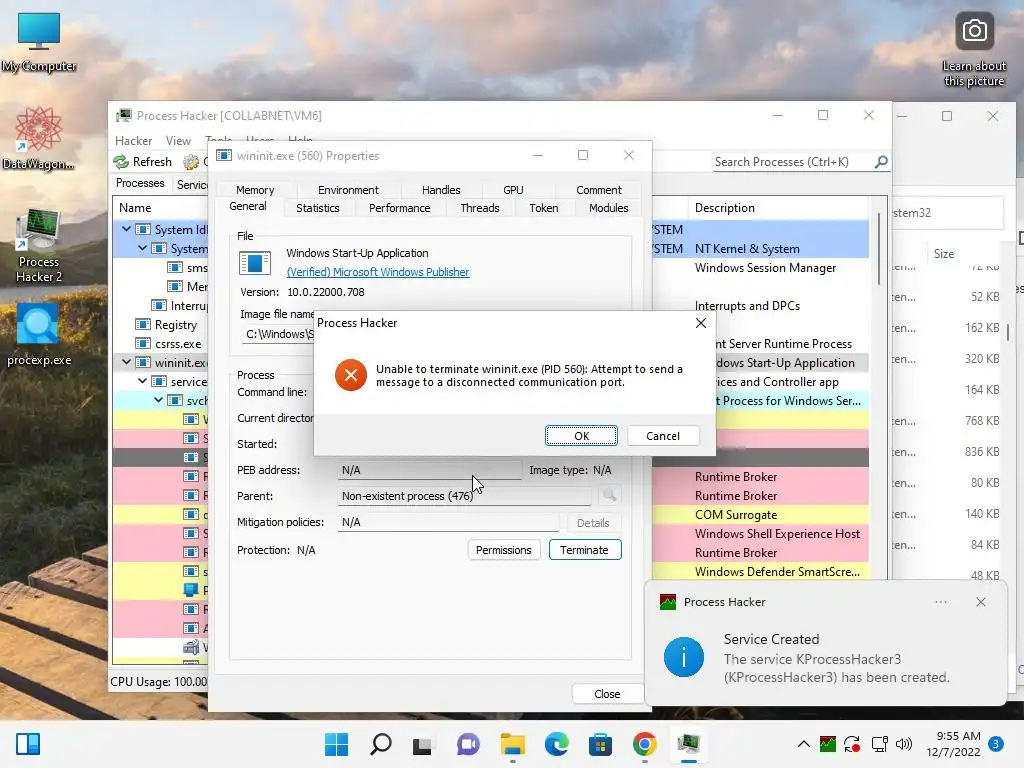The image size is (1024, 768).
Task: Select the Windows Shell Experience Host row
Action: (x=760, y=534)
